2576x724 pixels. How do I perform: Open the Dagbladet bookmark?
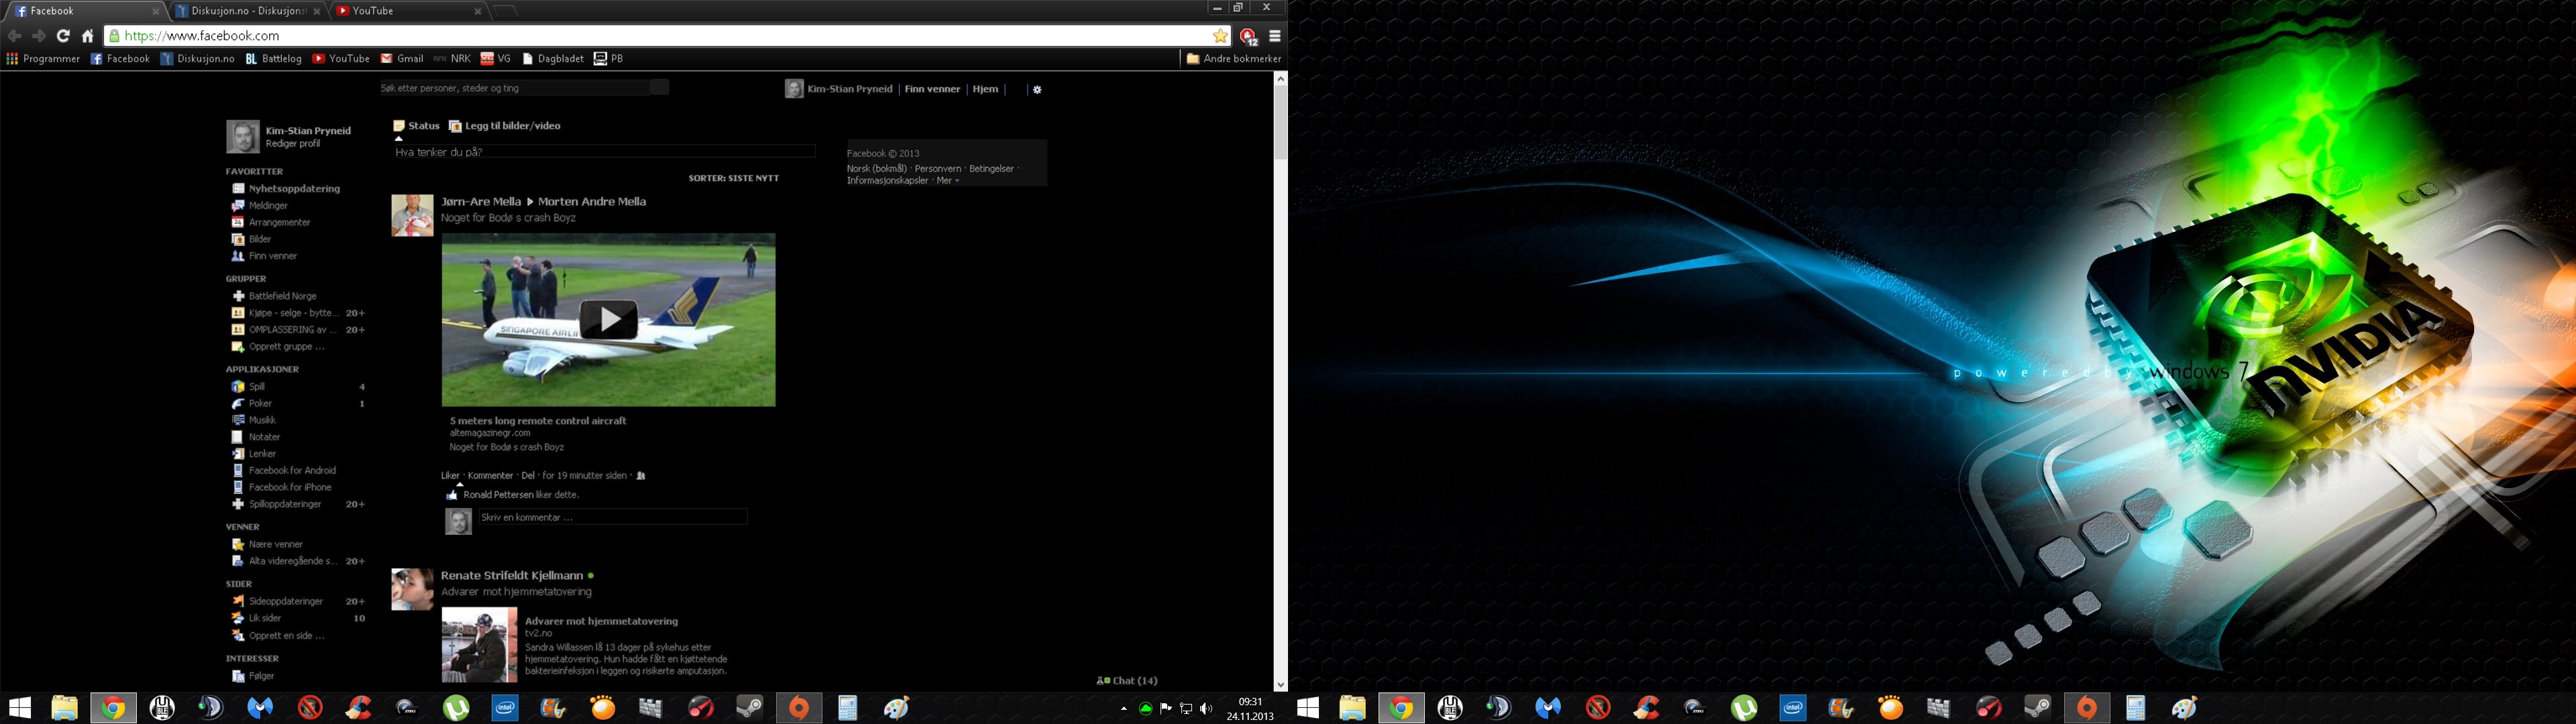[x=553, y=59]
